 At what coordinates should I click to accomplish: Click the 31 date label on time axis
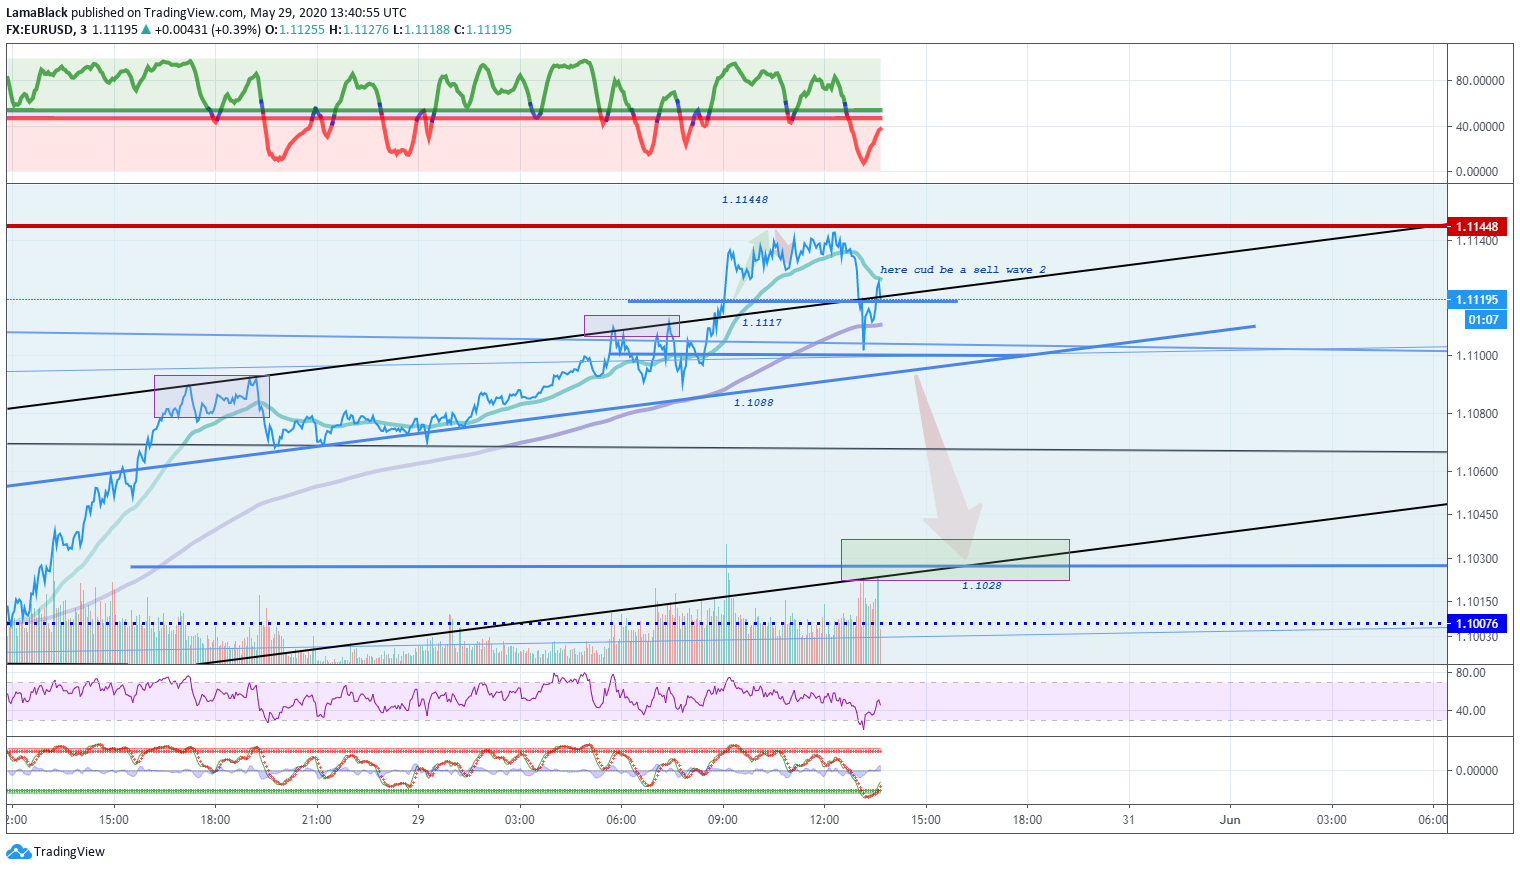coord(1128,820)
